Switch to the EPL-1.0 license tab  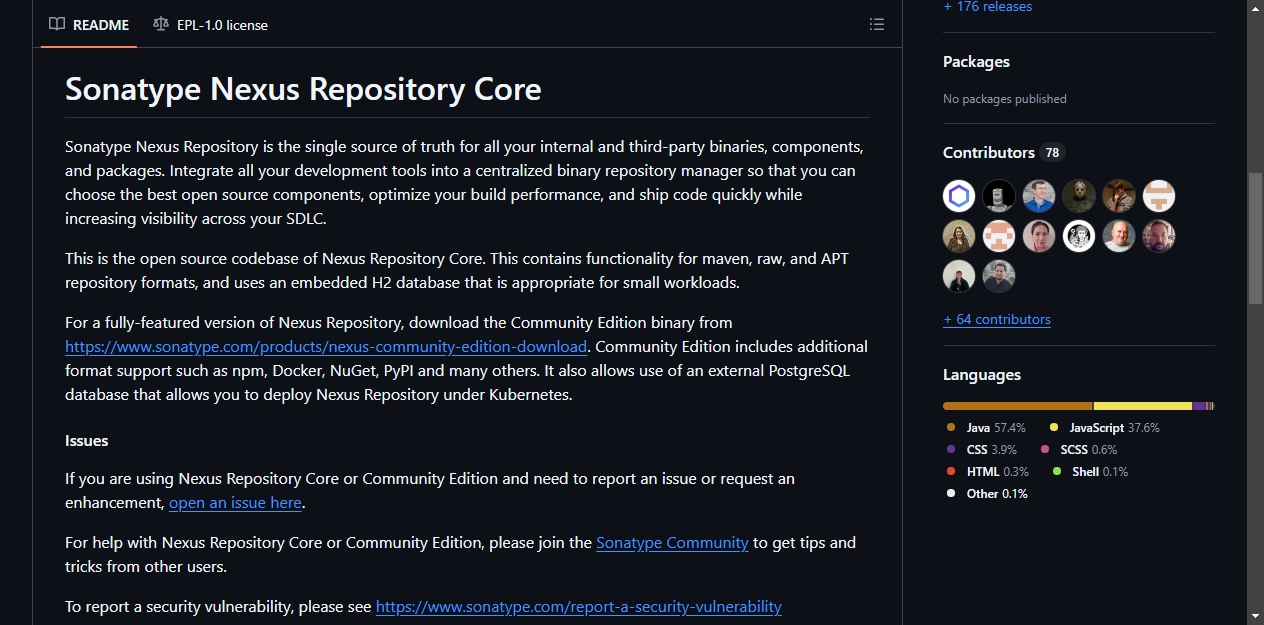point(211,25)
